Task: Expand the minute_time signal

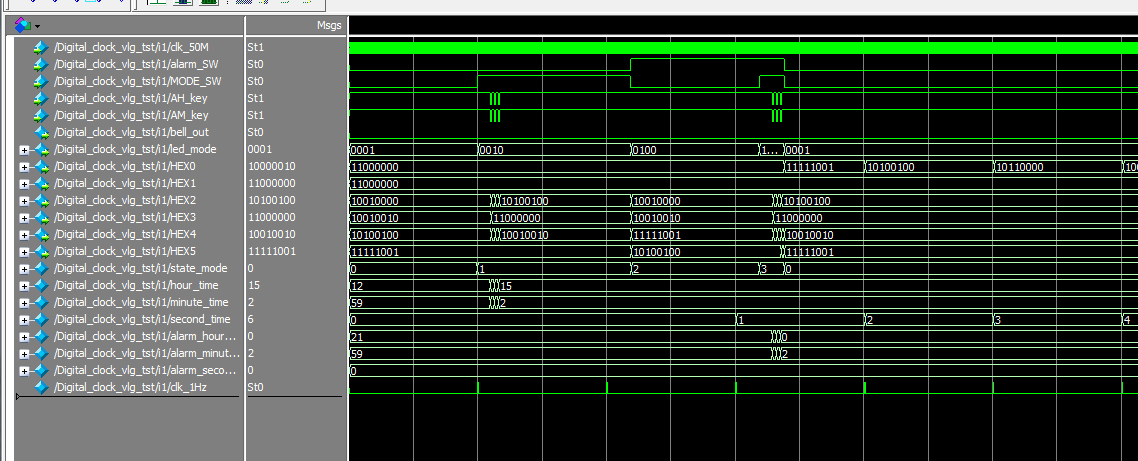Action: [x=24, y=303]
